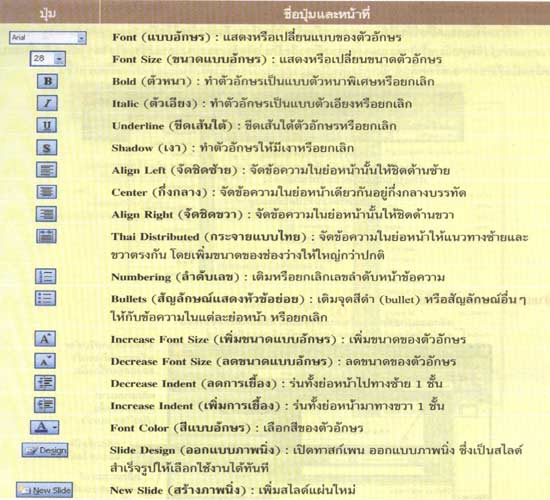
Task: Open the Arial font dropdown arrow
Action: coord(81,38)
